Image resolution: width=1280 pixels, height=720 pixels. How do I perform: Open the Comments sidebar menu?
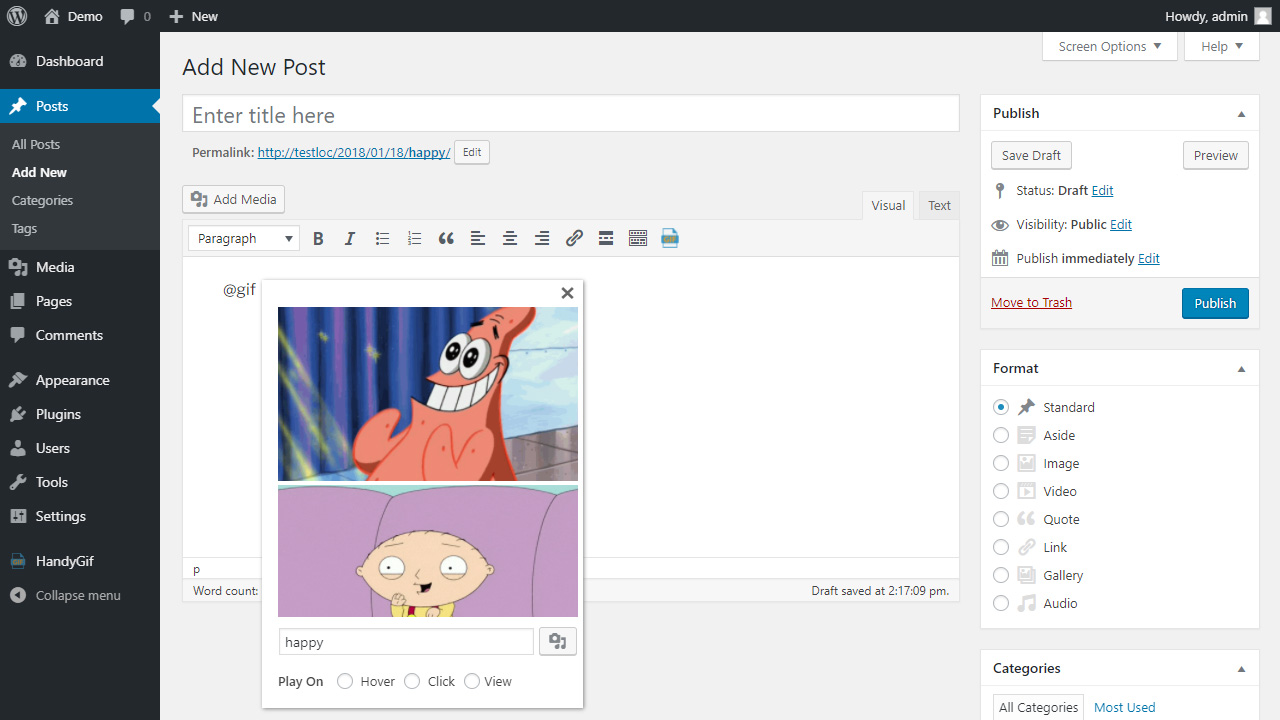(x=80, y=335)
